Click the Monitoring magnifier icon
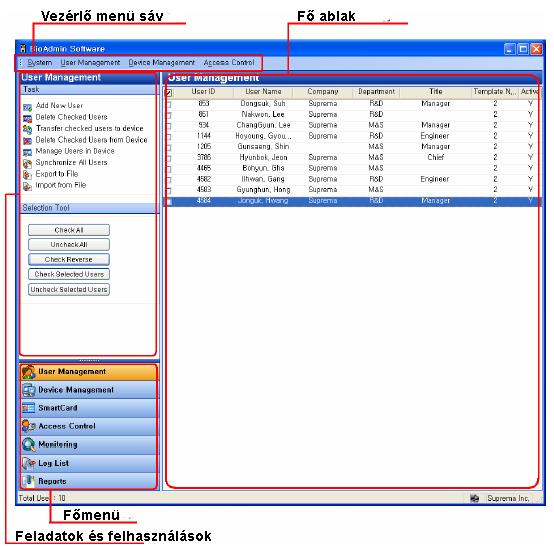The image size is (554, 547). click(x=29, y=445)
